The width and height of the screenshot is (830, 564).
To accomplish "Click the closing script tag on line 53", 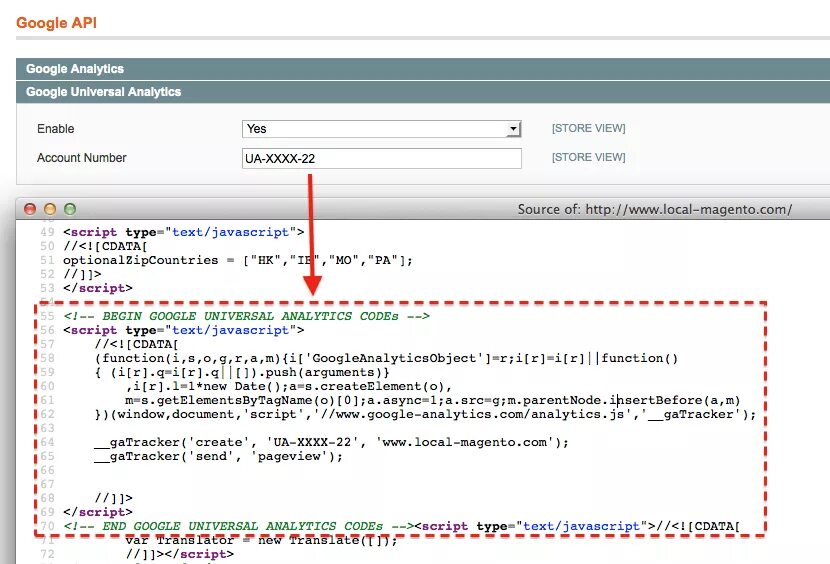I will 98,288.
